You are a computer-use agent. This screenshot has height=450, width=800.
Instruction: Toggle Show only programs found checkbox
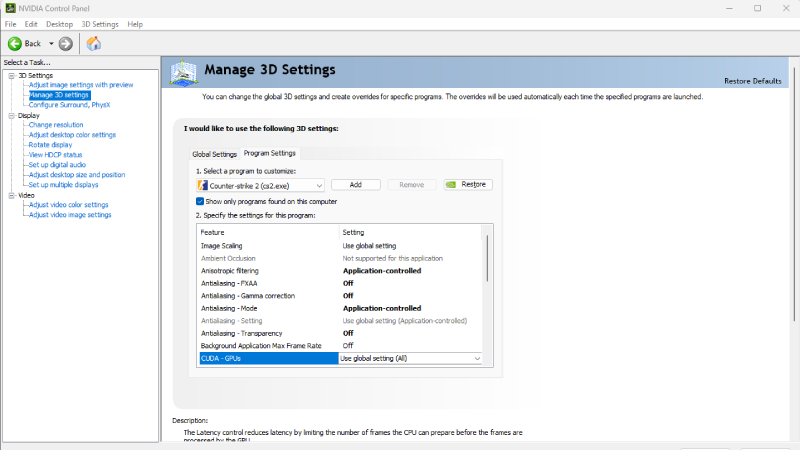(x=200, y=202)
